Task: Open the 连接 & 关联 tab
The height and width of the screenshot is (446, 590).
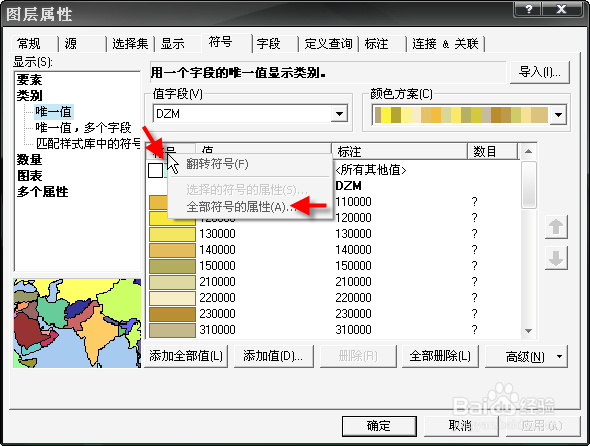Action: [445, 44]
